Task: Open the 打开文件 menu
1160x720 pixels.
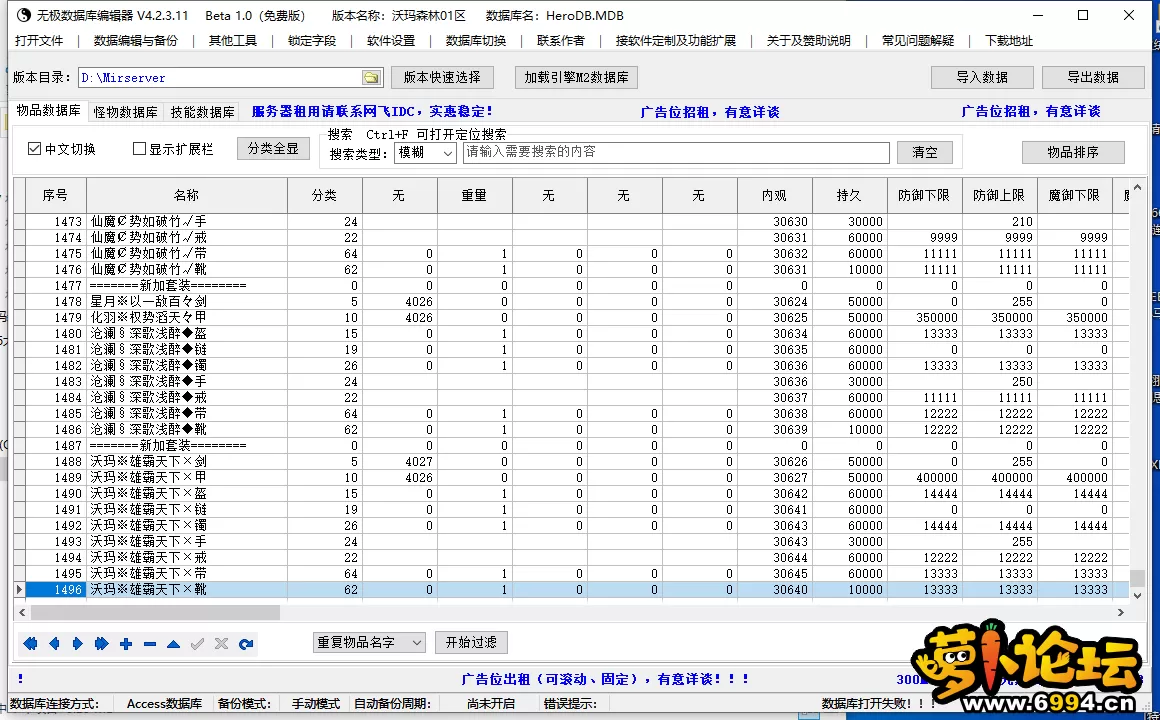Action: pos(39,41)
